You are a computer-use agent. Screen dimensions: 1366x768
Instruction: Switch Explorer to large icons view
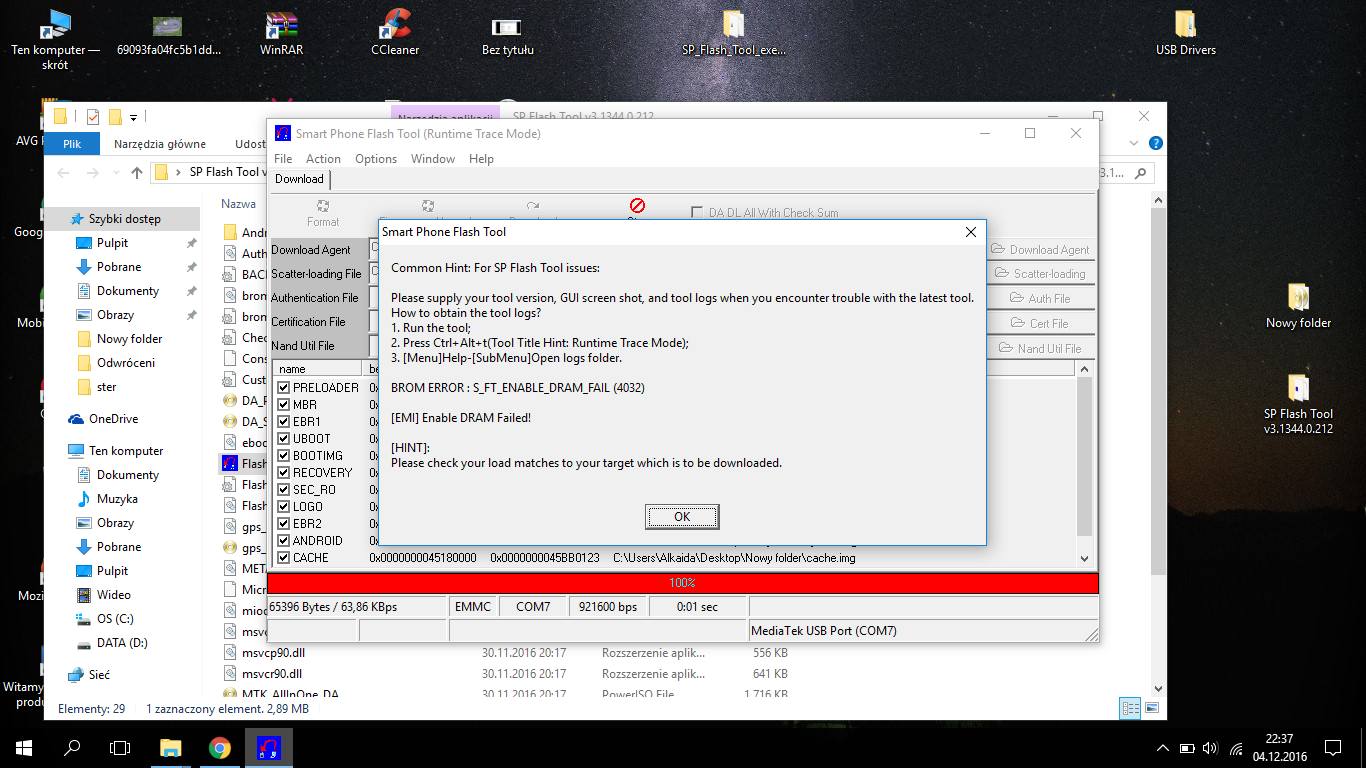(1151, 708)
